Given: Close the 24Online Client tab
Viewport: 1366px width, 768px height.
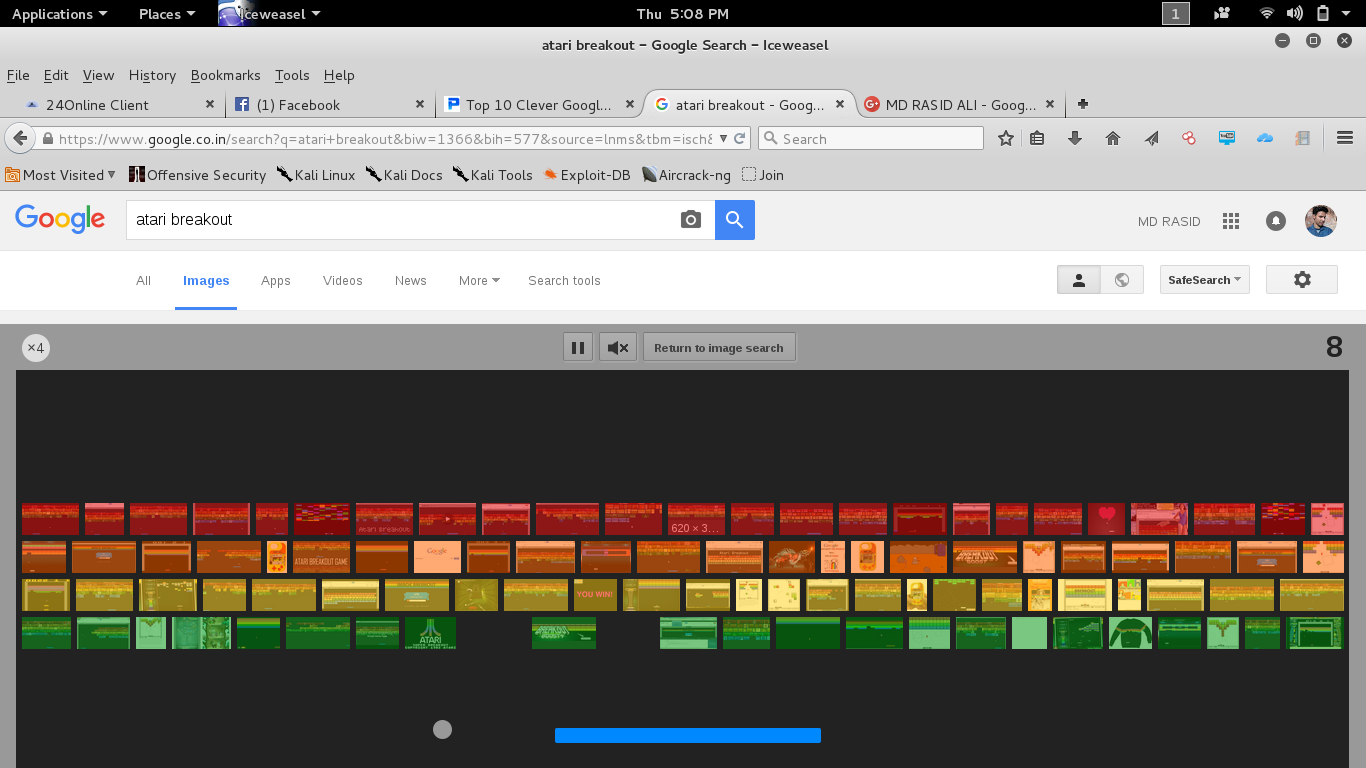Looking at the screenshot, I should [210, 104].
